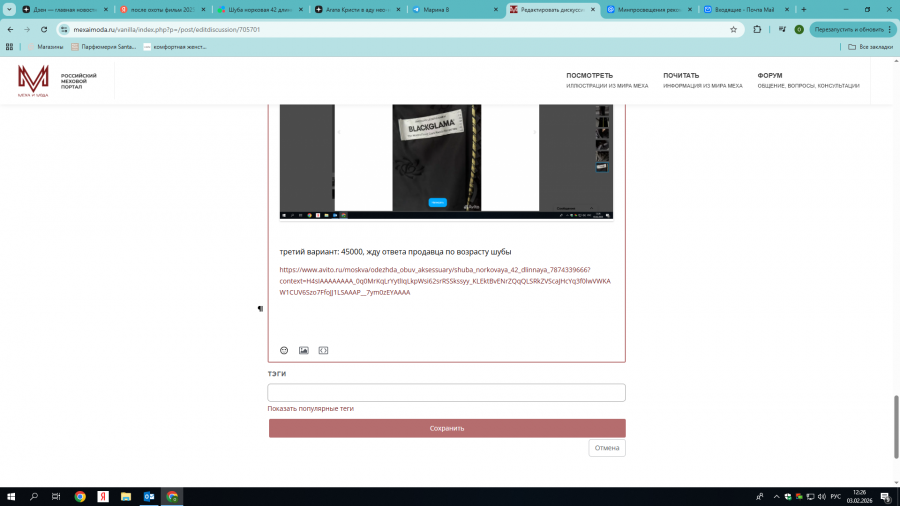The image size is (900, 506).
Task: Click into the Тэги input field
Action: click(446, 393)
